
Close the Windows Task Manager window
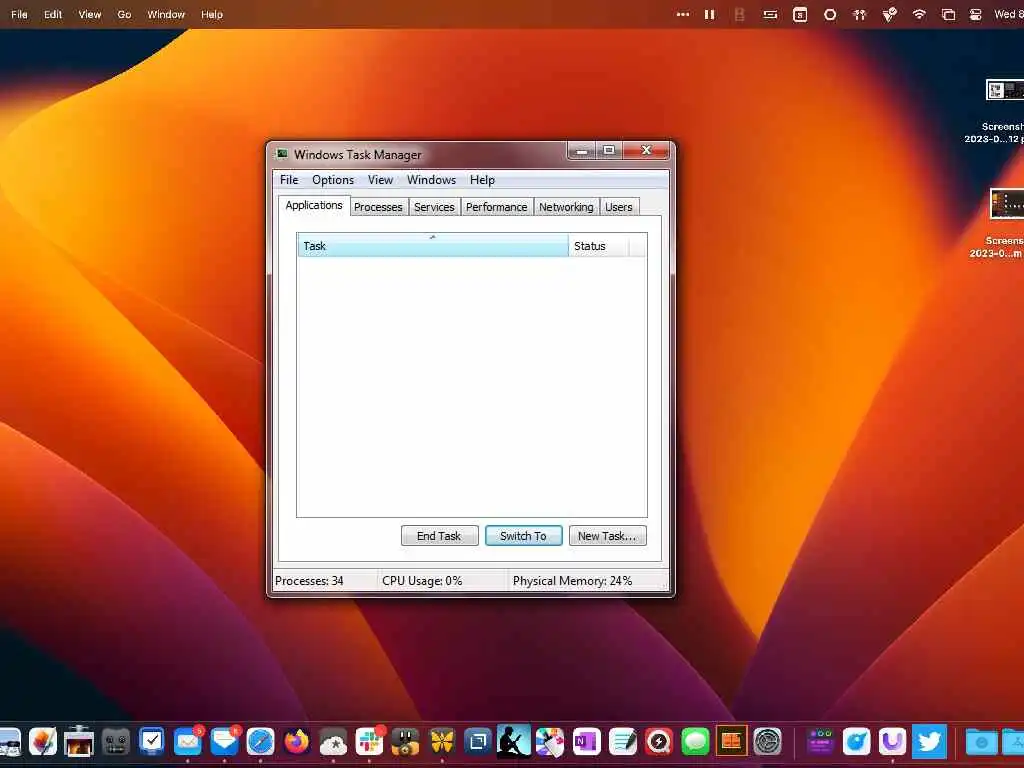646,151
